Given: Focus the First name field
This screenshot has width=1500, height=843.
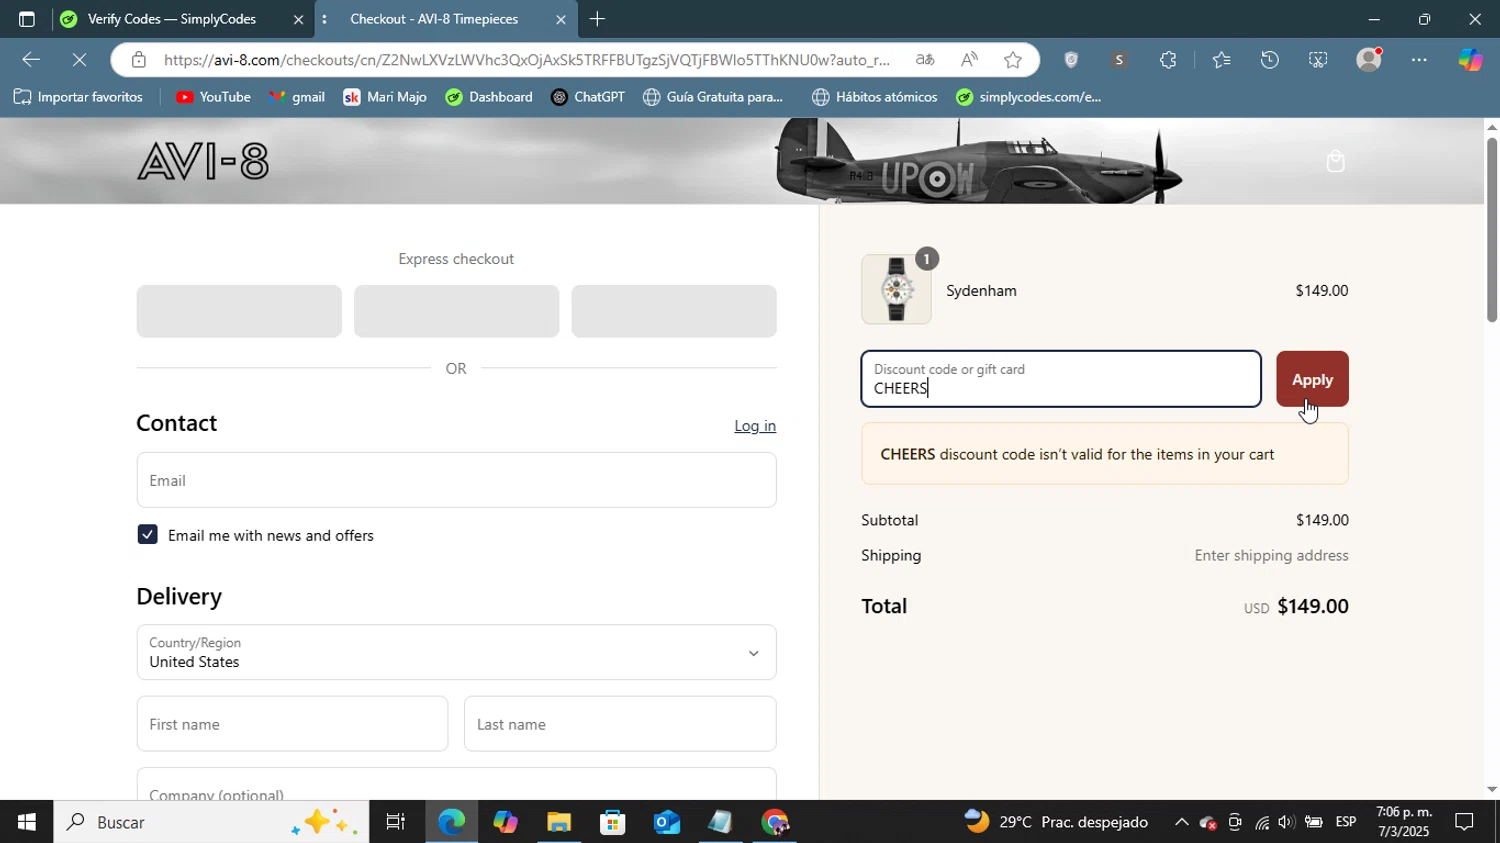Looking at the screenshot, I should (x=292, y=724).
